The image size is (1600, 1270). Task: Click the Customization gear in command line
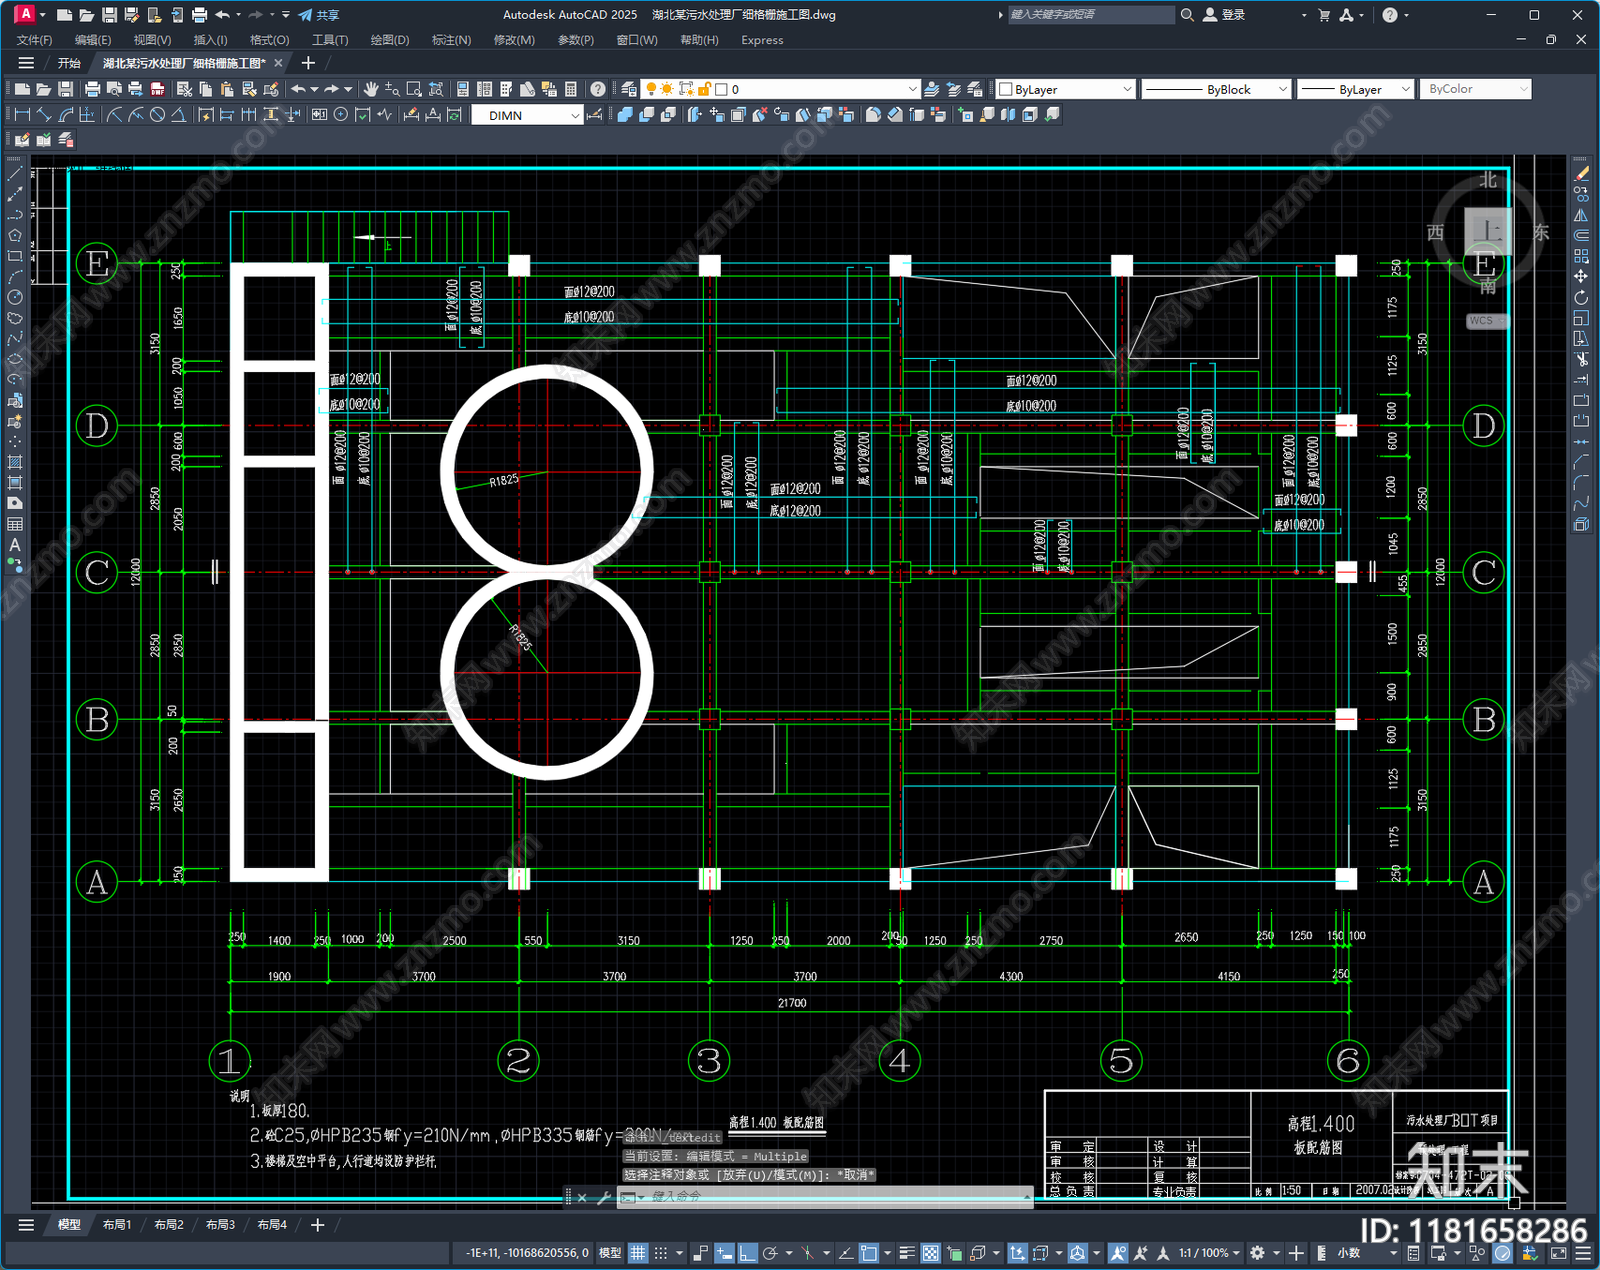pyautogui.click(x=603, y=1197)
